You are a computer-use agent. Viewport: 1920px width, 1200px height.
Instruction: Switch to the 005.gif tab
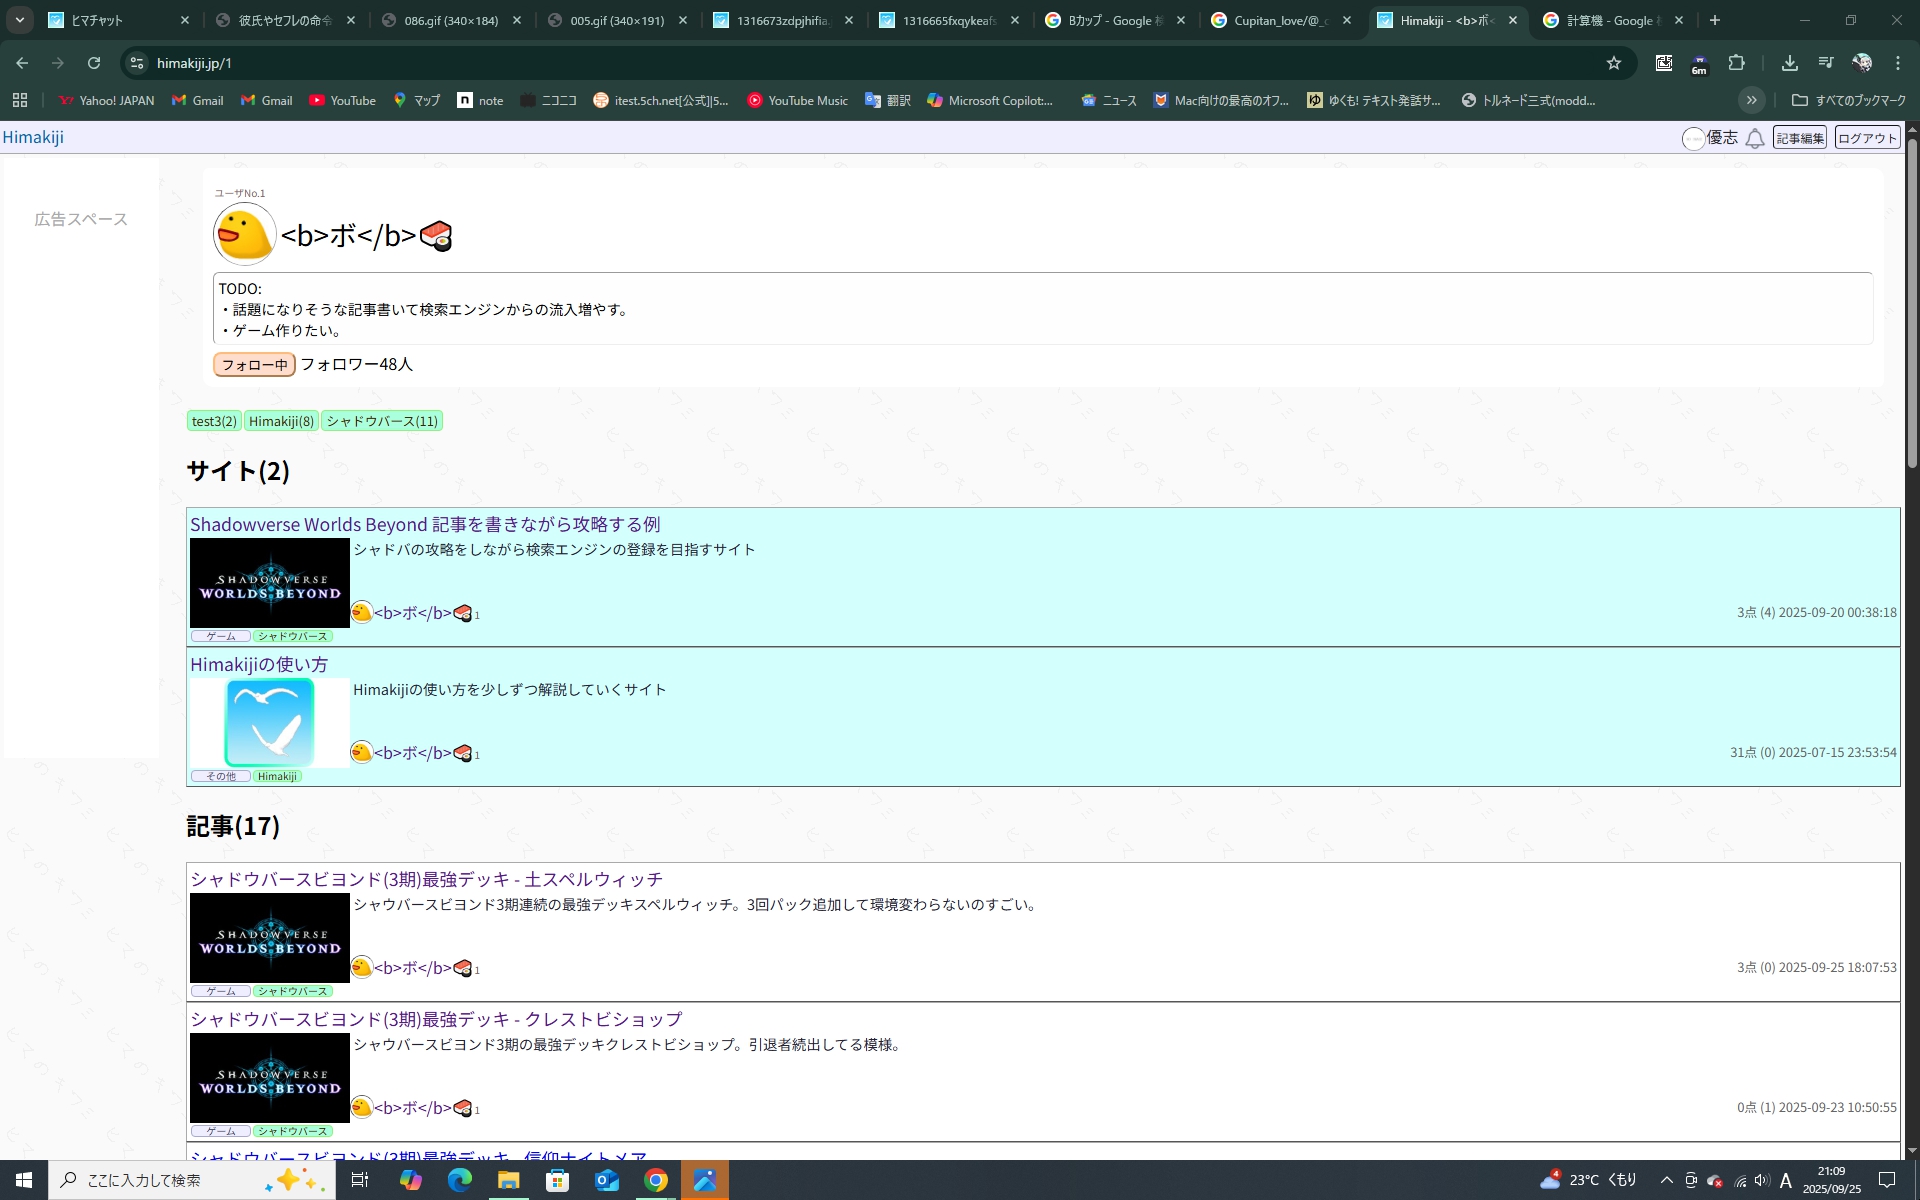618,20
